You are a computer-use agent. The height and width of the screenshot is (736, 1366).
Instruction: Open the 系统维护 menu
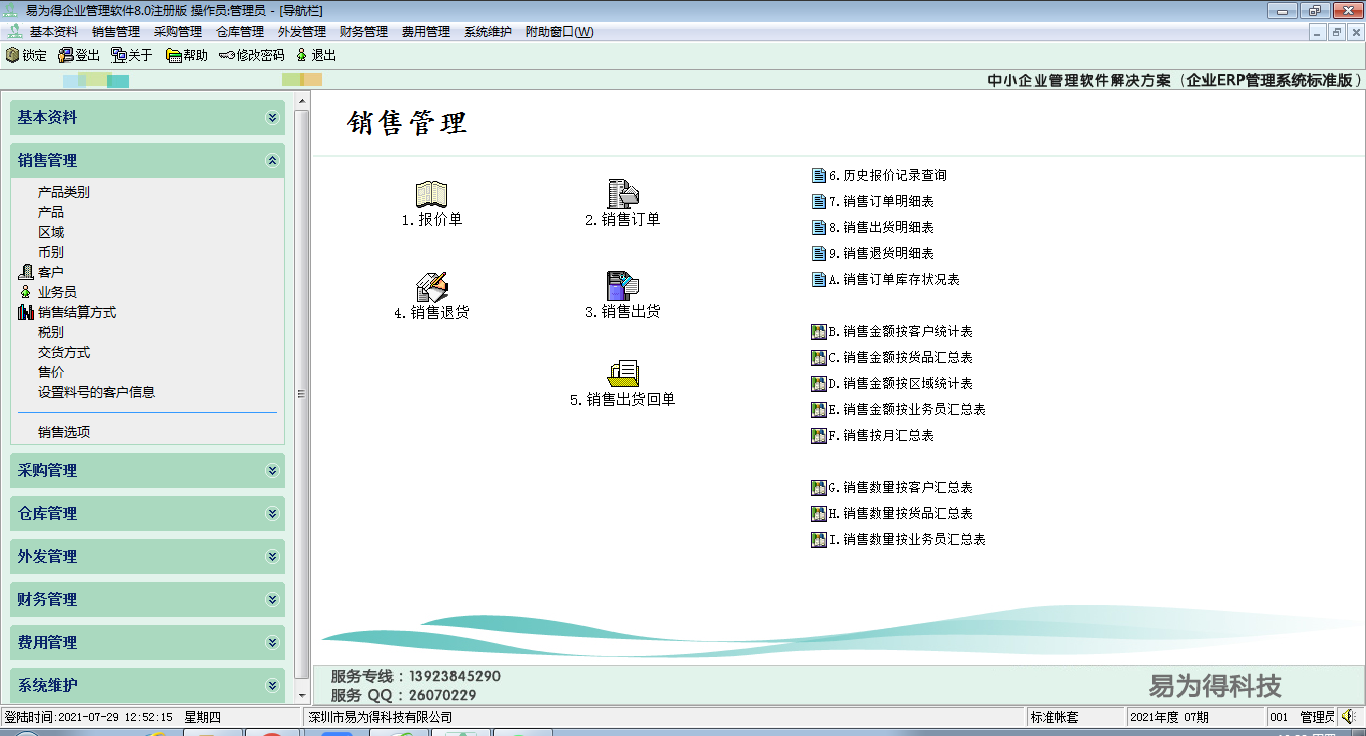pos(486,31)
